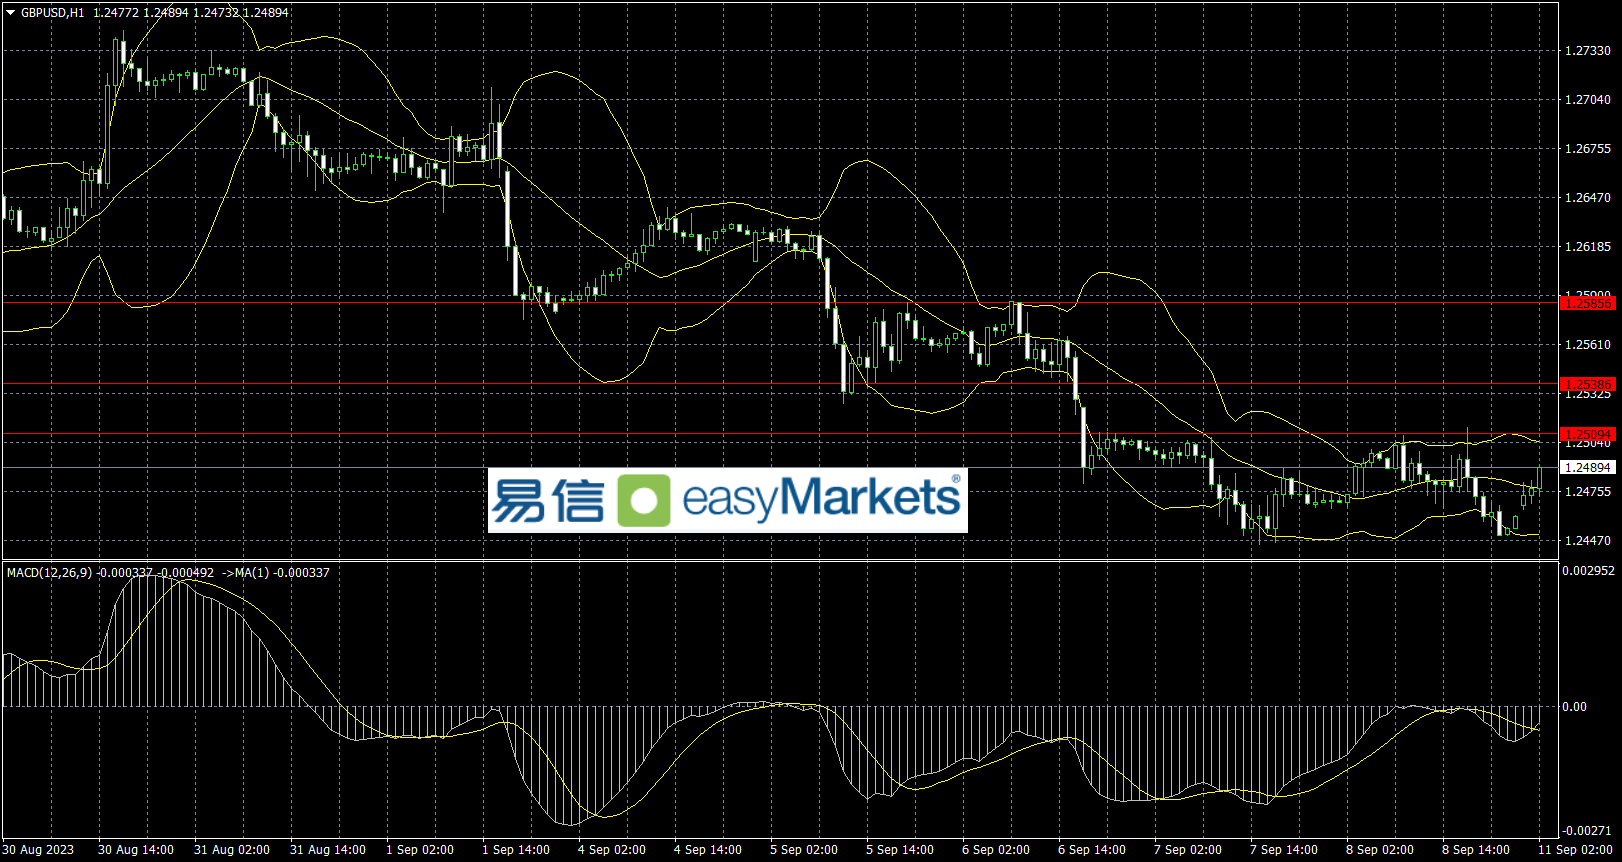1622x862 pixels.
Task: Click the 31 Aug 02:00 time label
Action: coord(232,850)
